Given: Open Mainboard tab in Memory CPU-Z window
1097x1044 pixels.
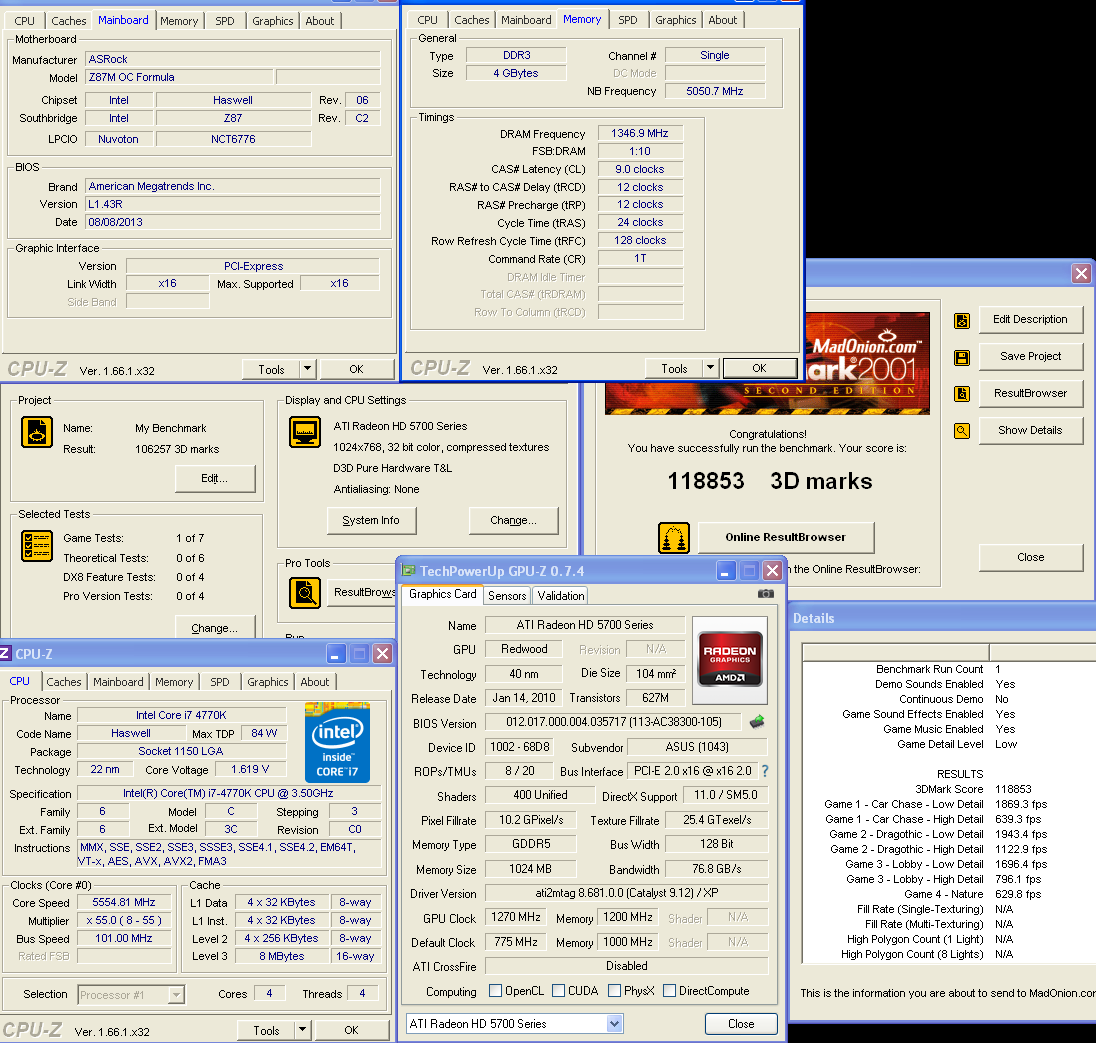Looking at the screenshot, I should 526,20.
